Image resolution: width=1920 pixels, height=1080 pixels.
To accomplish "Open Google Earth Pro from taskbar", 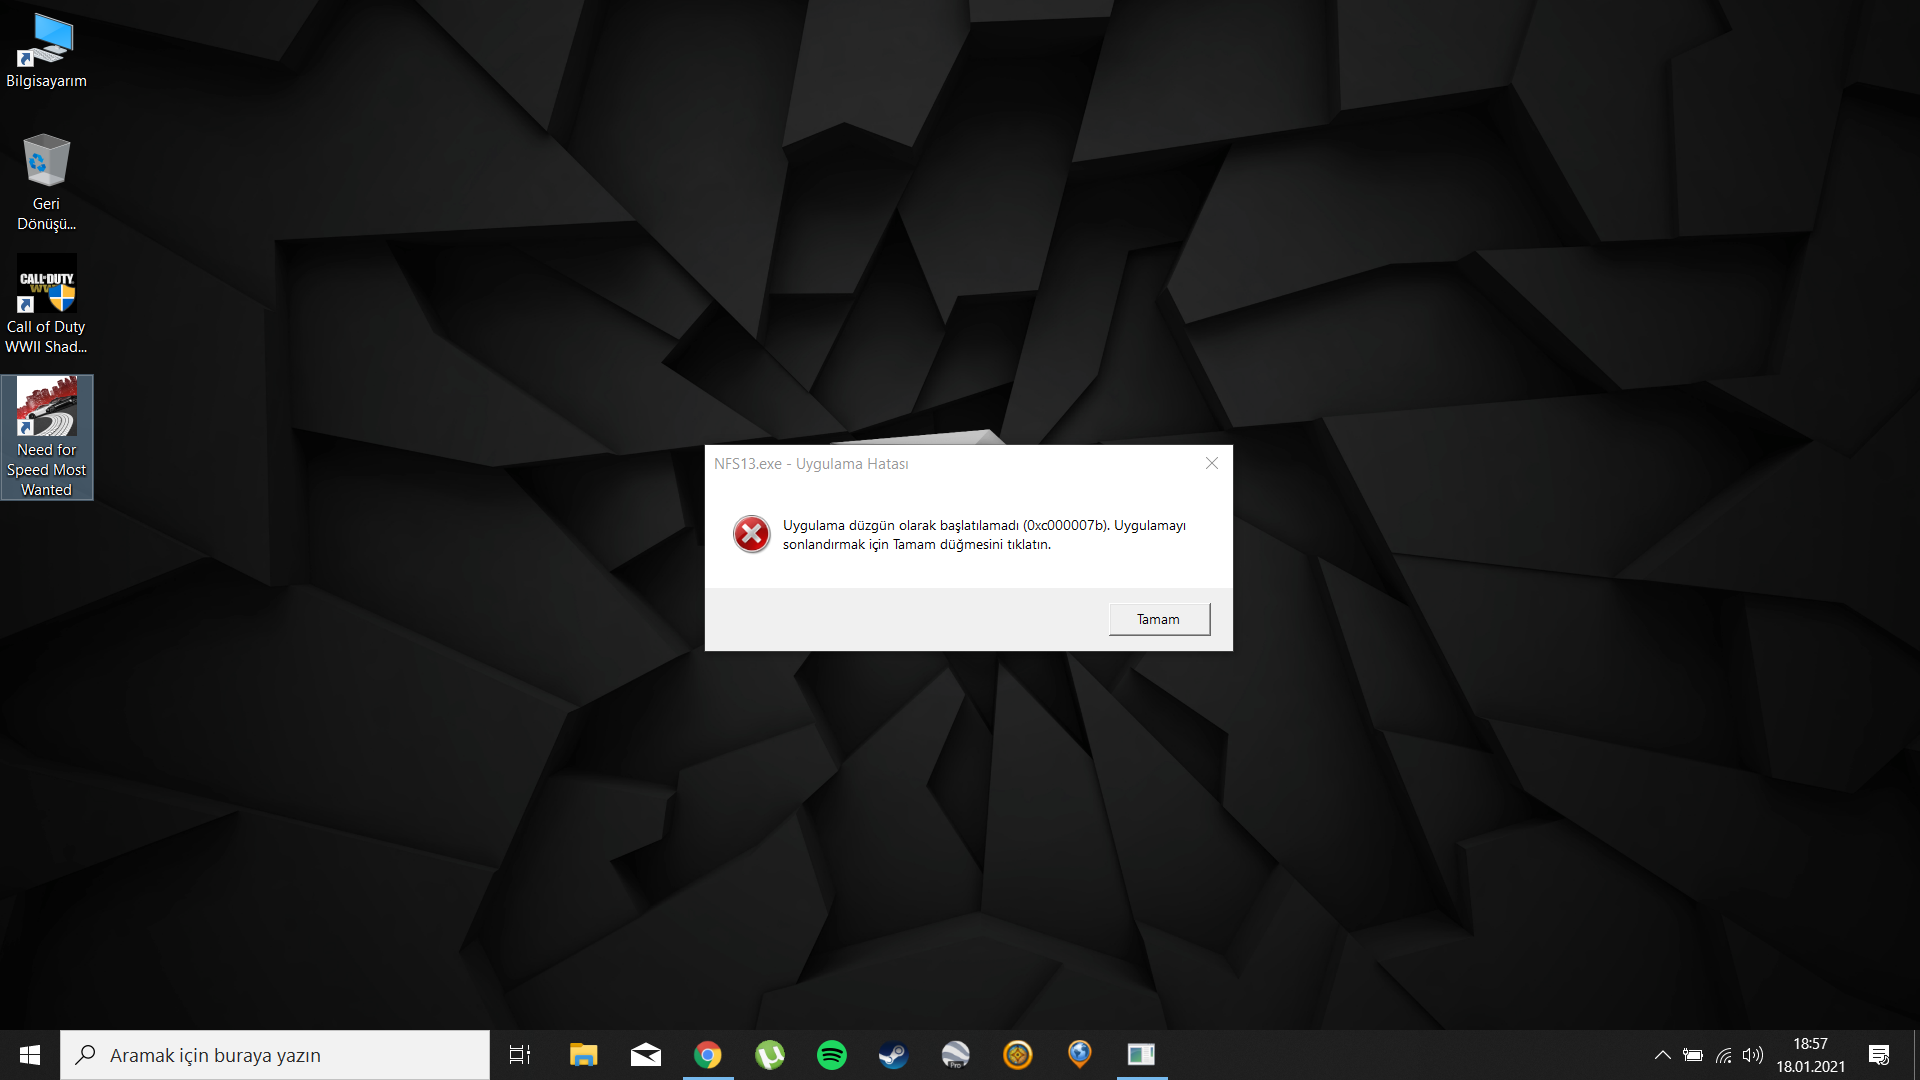I will (x=955, y=1055).
